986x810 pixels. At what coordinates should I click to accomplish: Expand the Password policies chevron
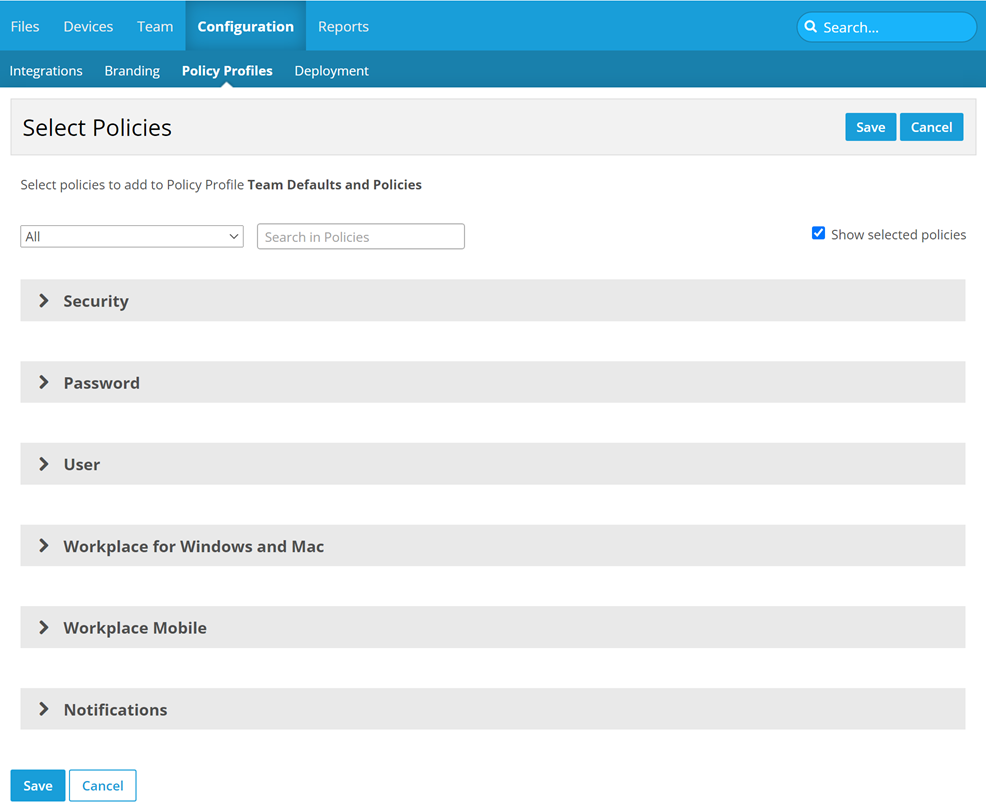tap(44, 383)
